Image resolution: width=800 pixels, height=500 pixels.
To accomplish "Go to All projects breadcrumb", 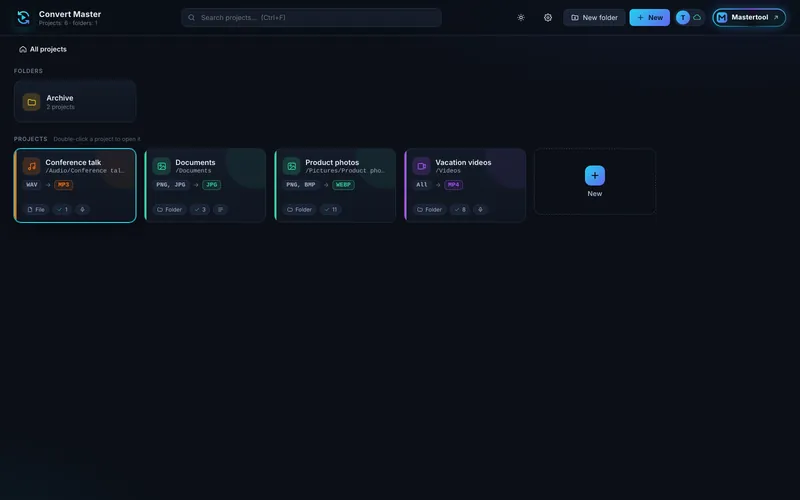I will [43, 49].
